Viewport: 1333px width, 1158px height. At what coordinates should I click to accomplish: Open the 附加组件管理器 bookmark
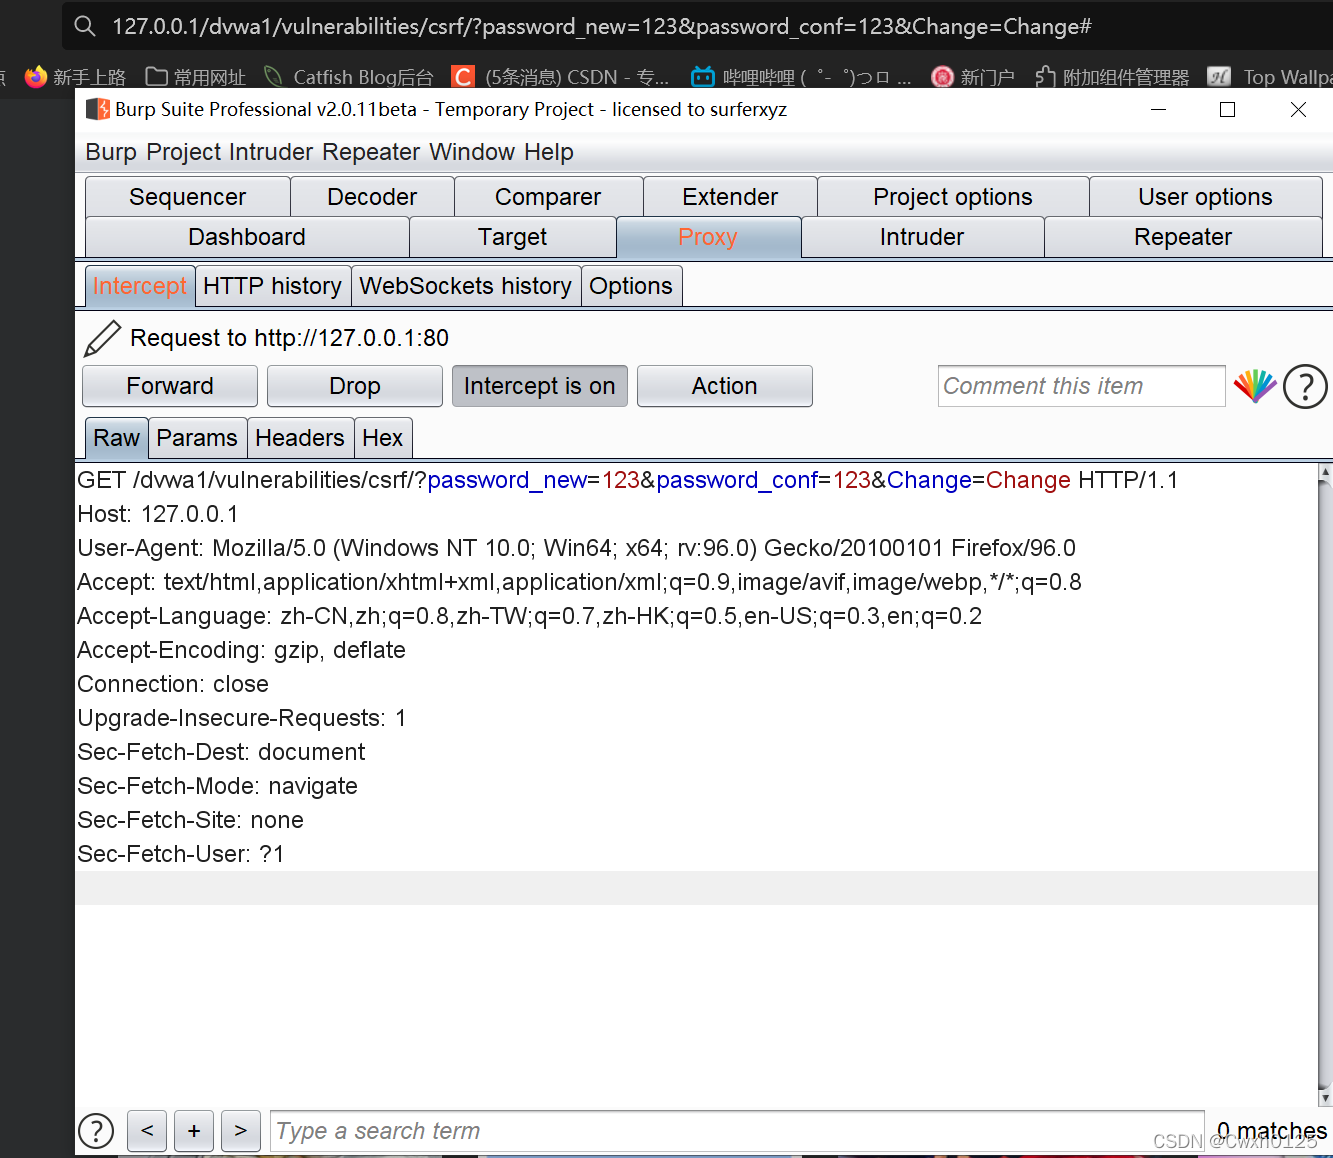(x=1112, y=77)
